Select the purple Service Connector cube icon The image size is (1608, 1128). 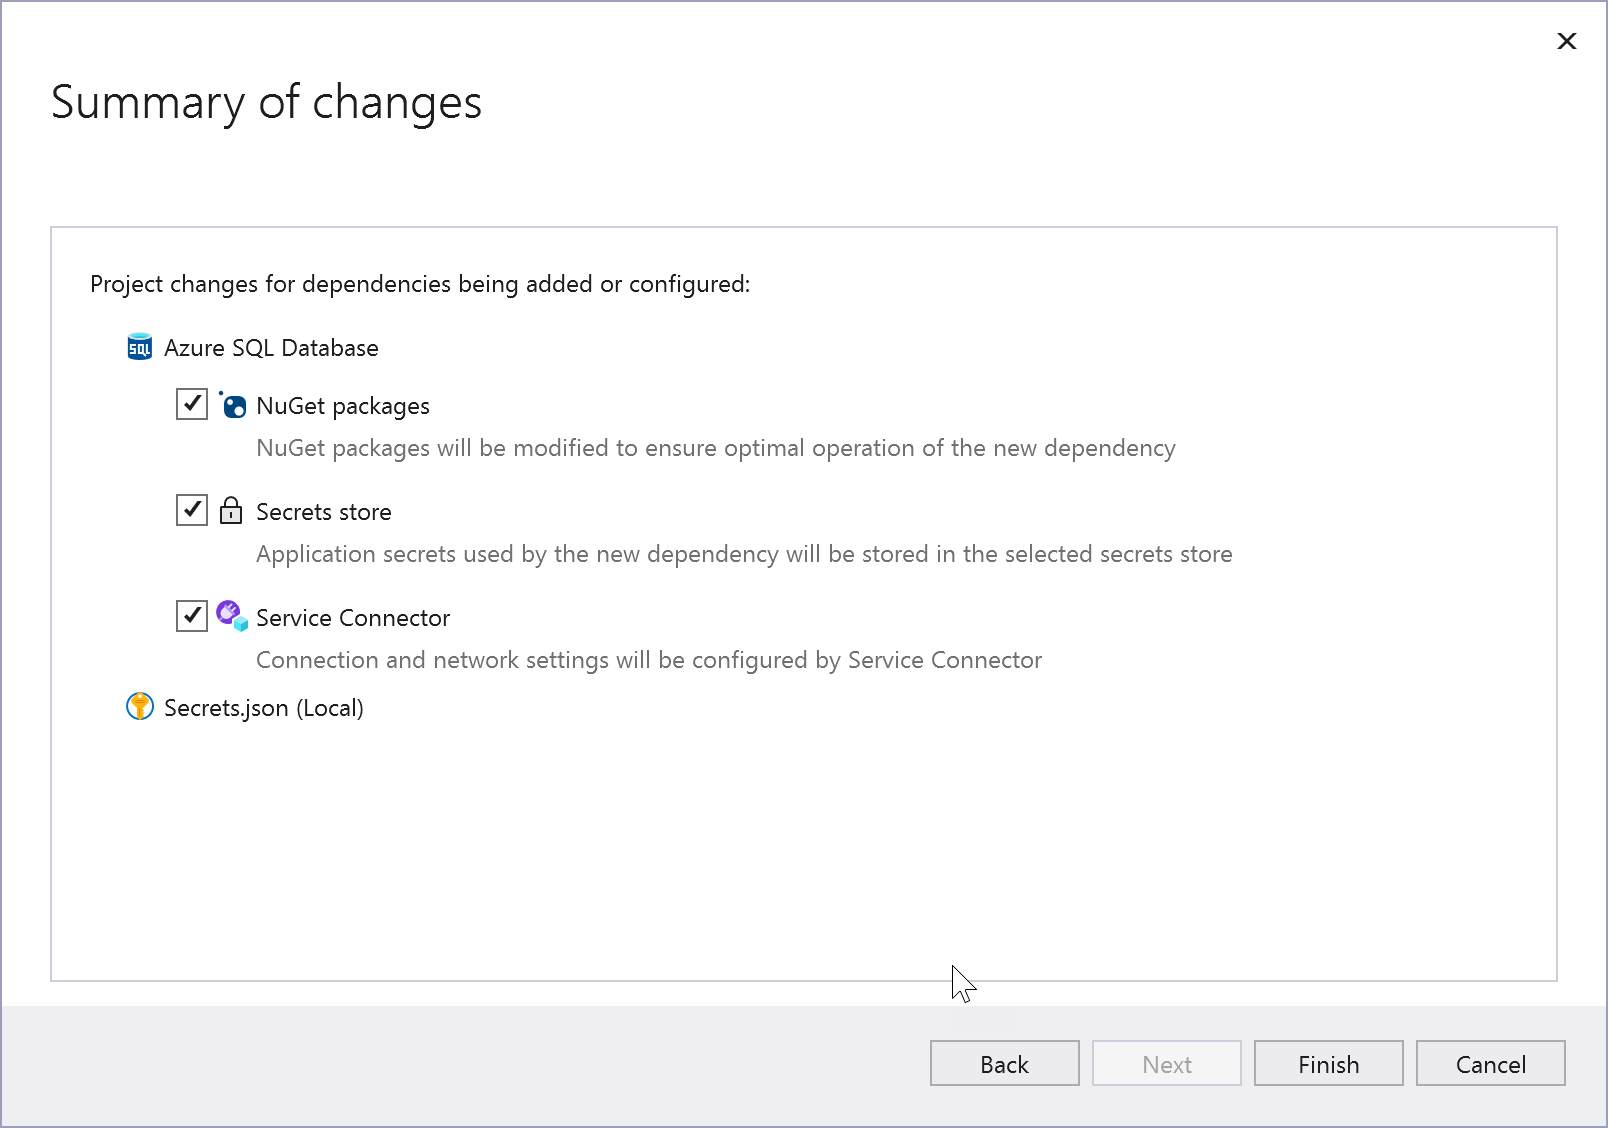(231, 617)
